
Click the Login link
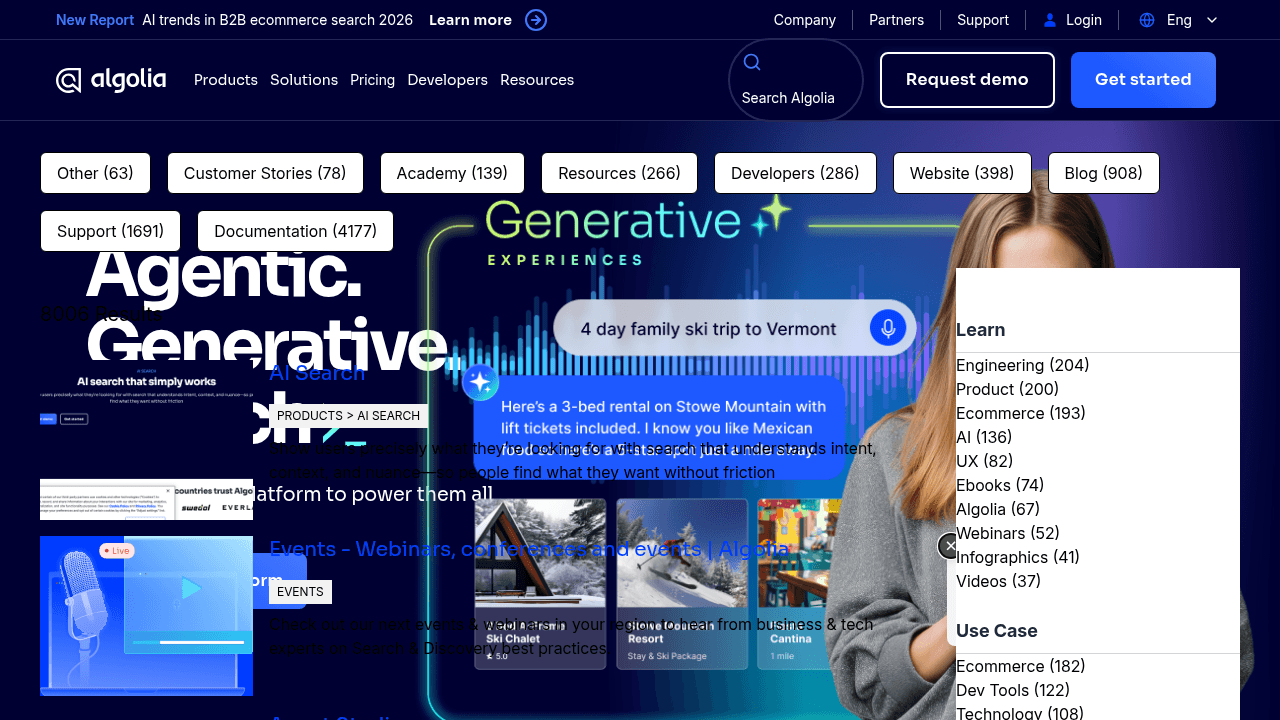click(1084, 20)
